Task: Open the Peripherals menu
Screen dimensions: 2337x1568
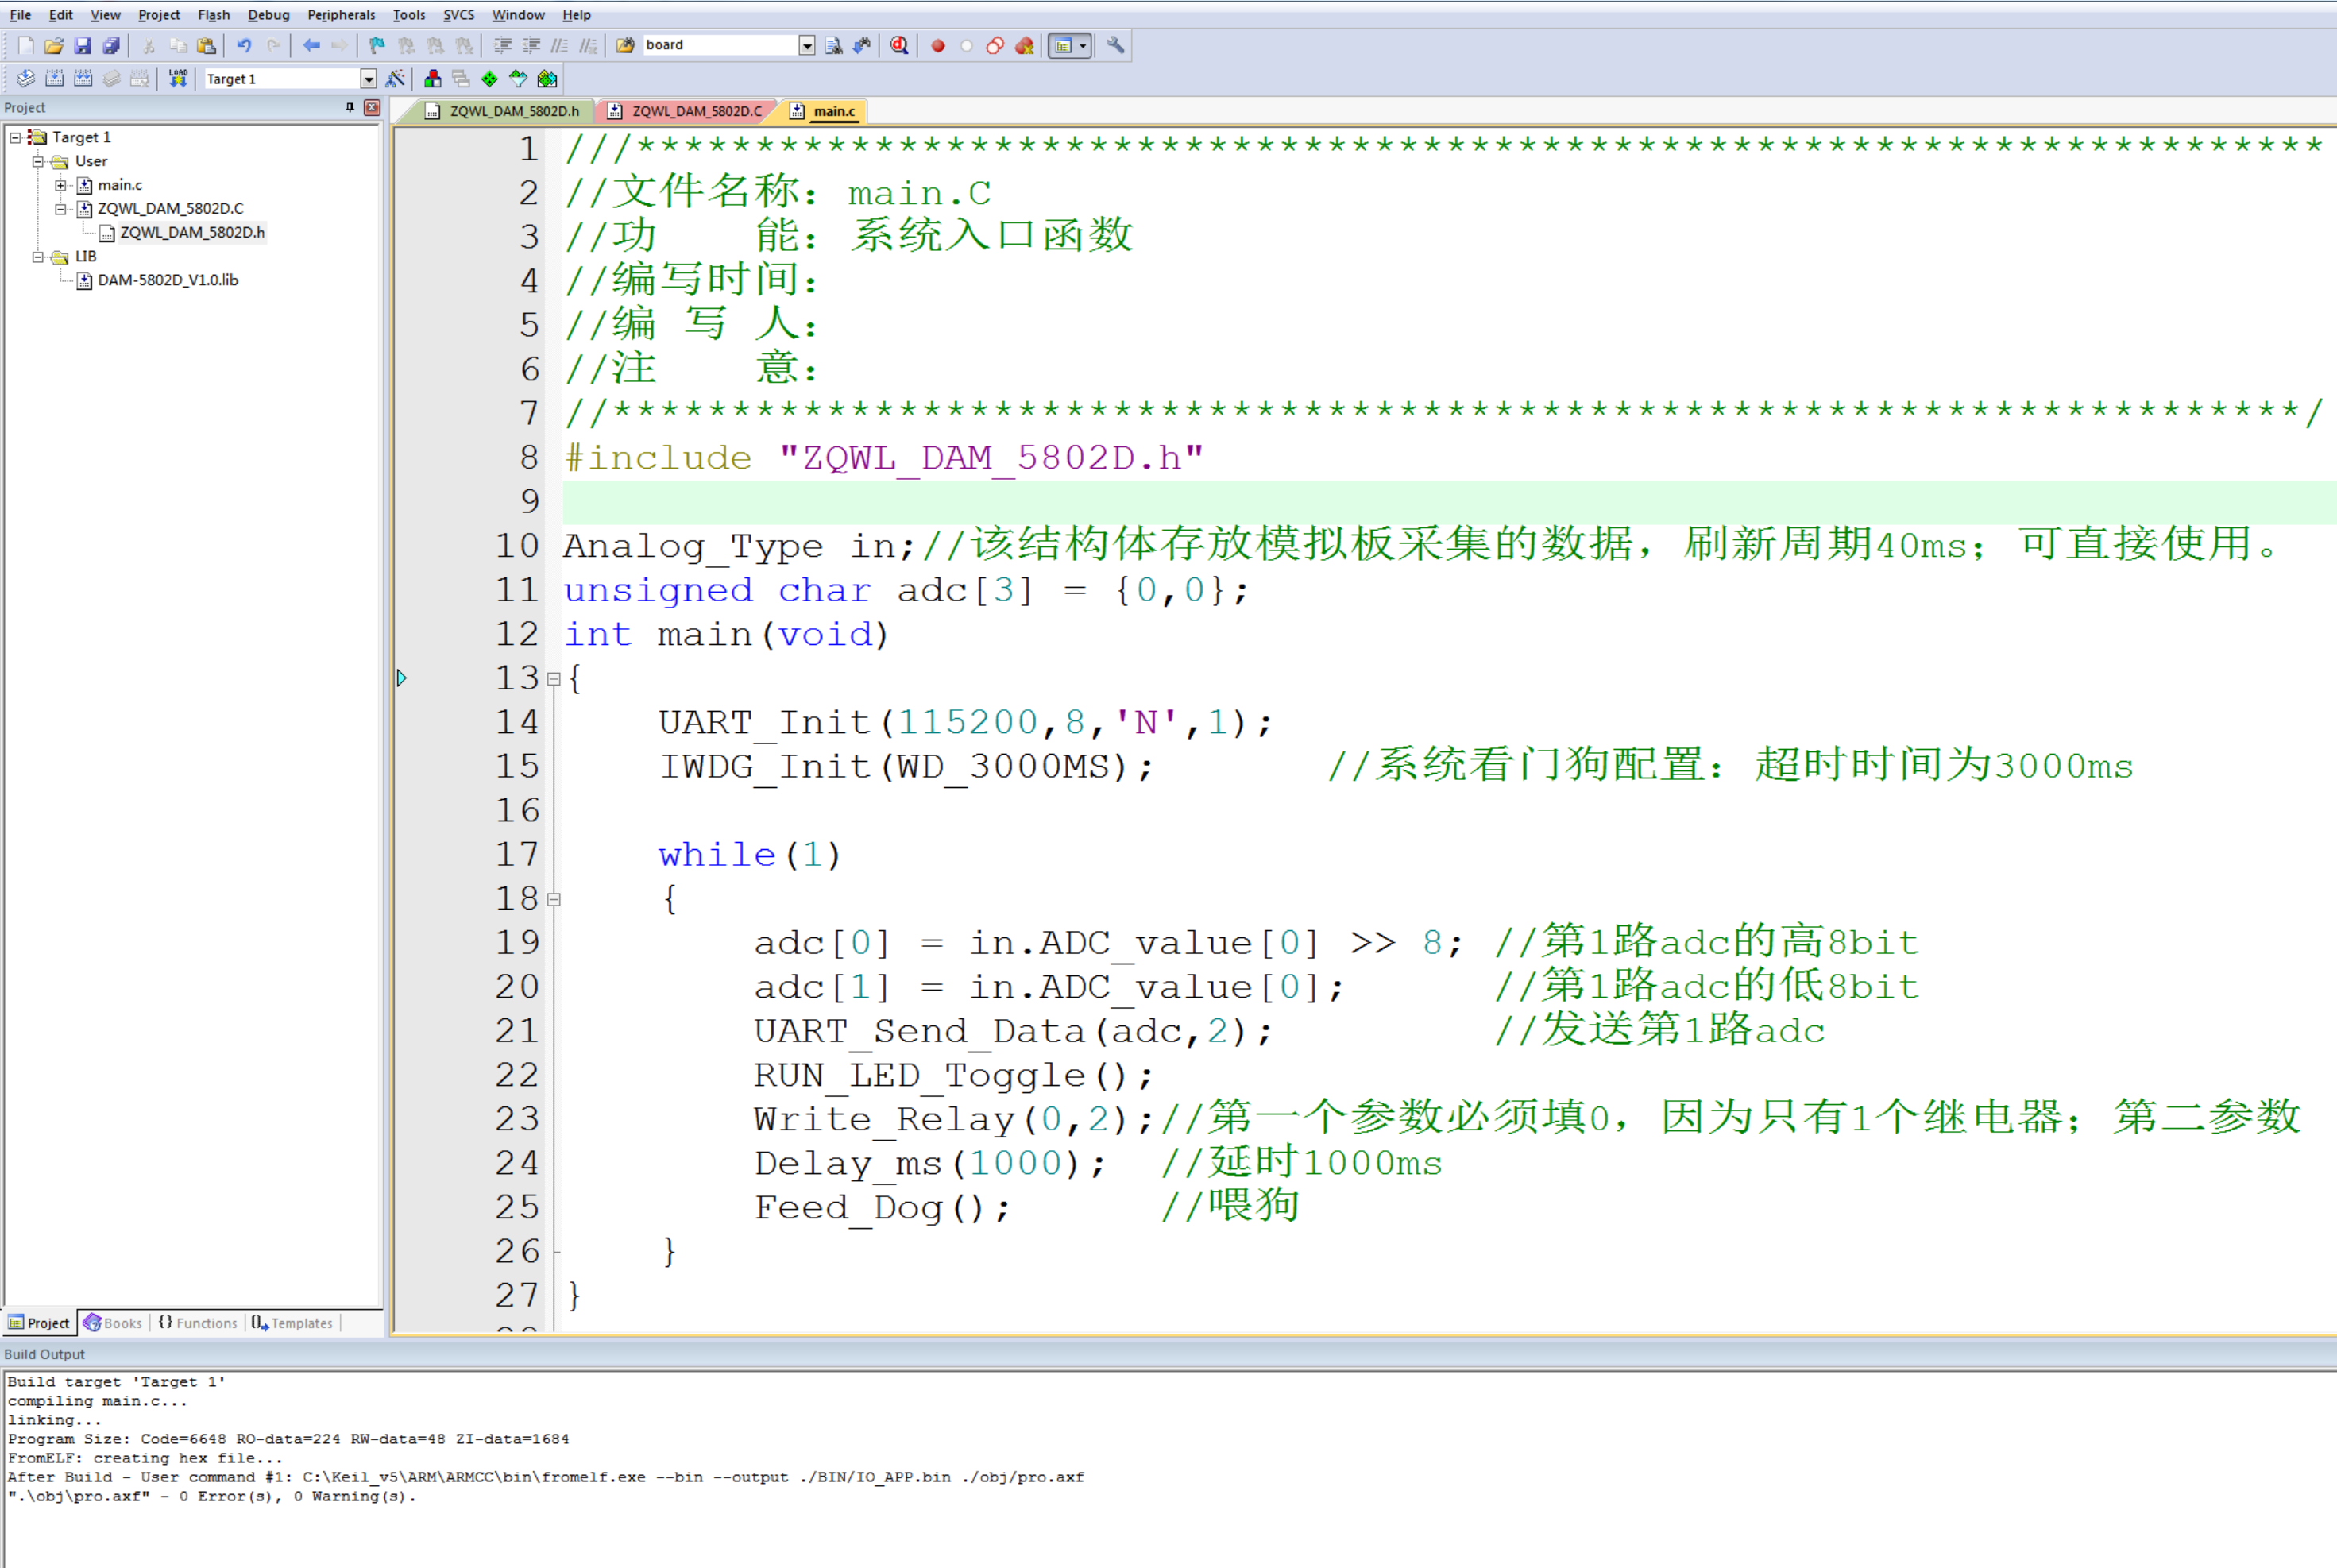Action: pos(341,15)
